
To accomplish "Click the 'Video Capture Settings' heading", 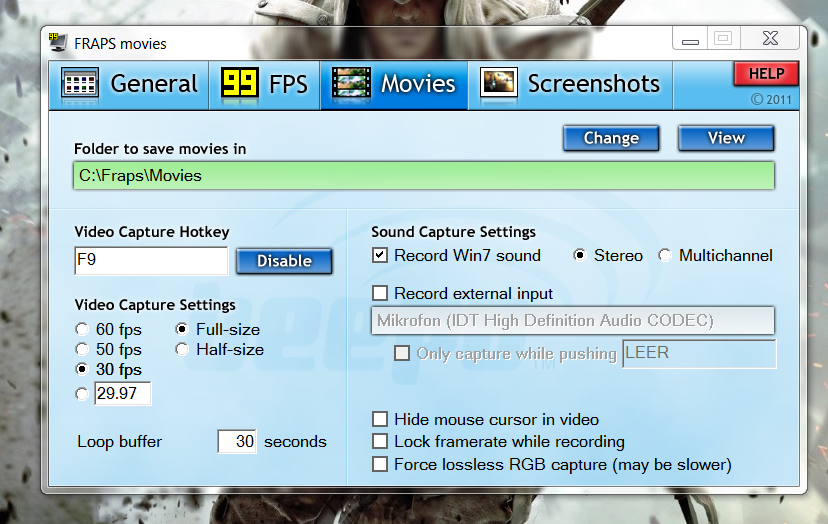I will pos(155,305).
